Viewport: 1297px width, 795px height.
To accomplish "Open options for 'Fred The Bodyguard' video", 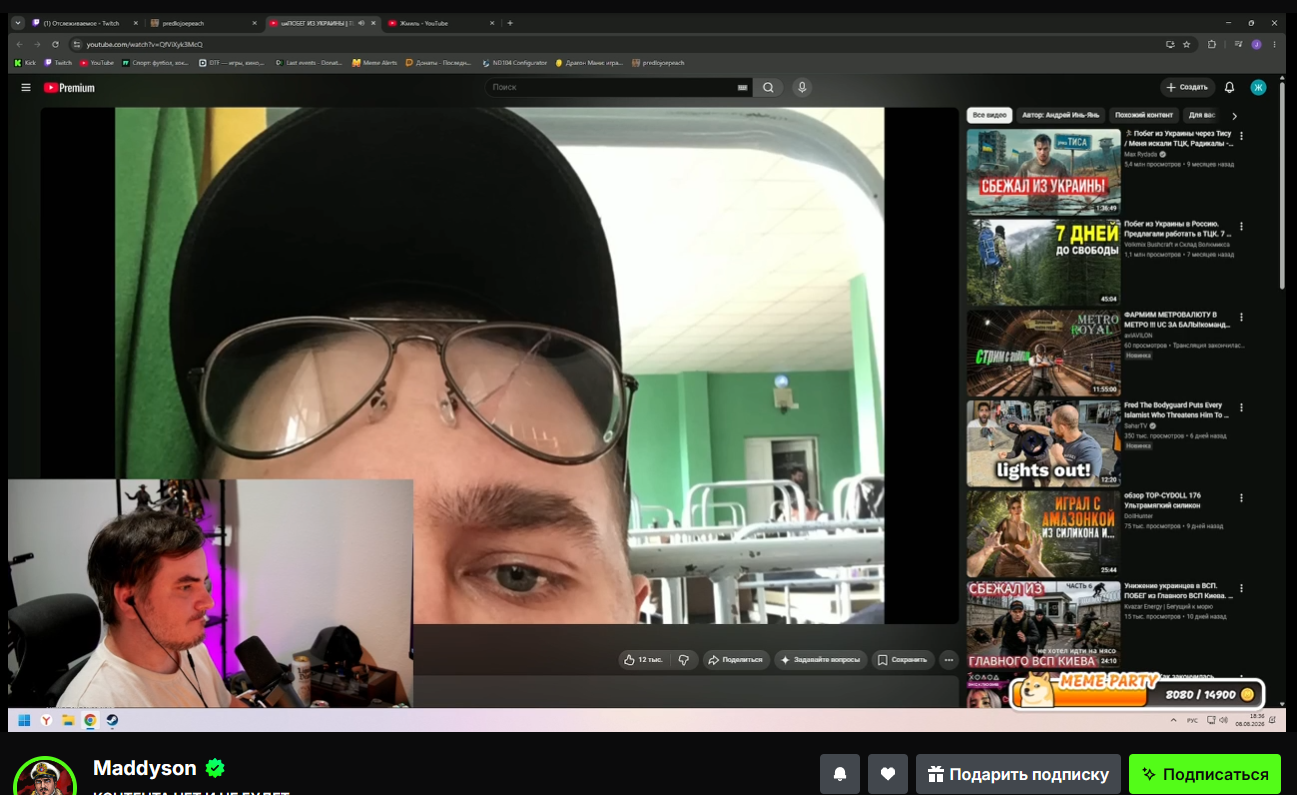I will point(1241,408).
